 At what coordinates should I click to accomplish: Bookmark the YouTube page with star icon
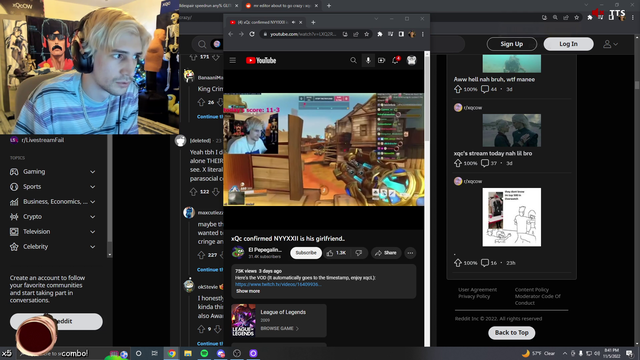tap(367, 34)
